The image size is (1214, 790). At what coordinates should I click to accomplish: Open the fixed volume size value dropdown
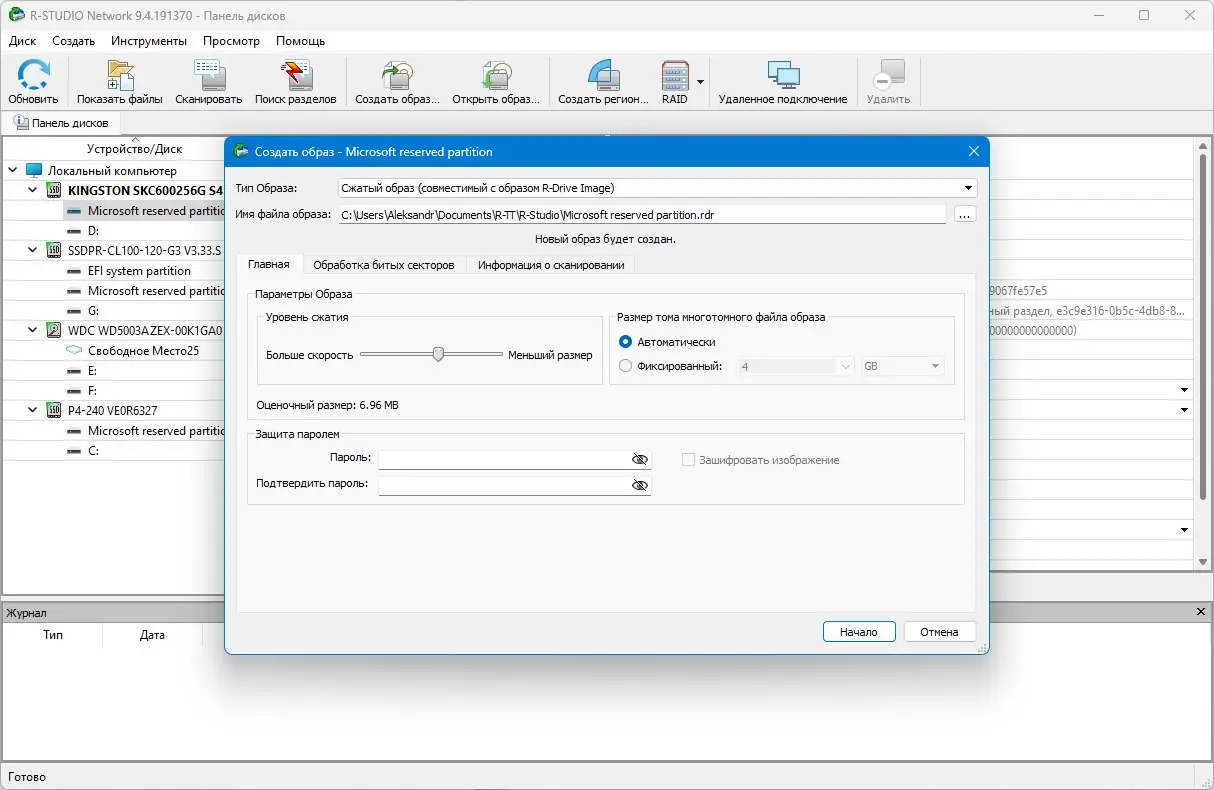click(845, 367)
